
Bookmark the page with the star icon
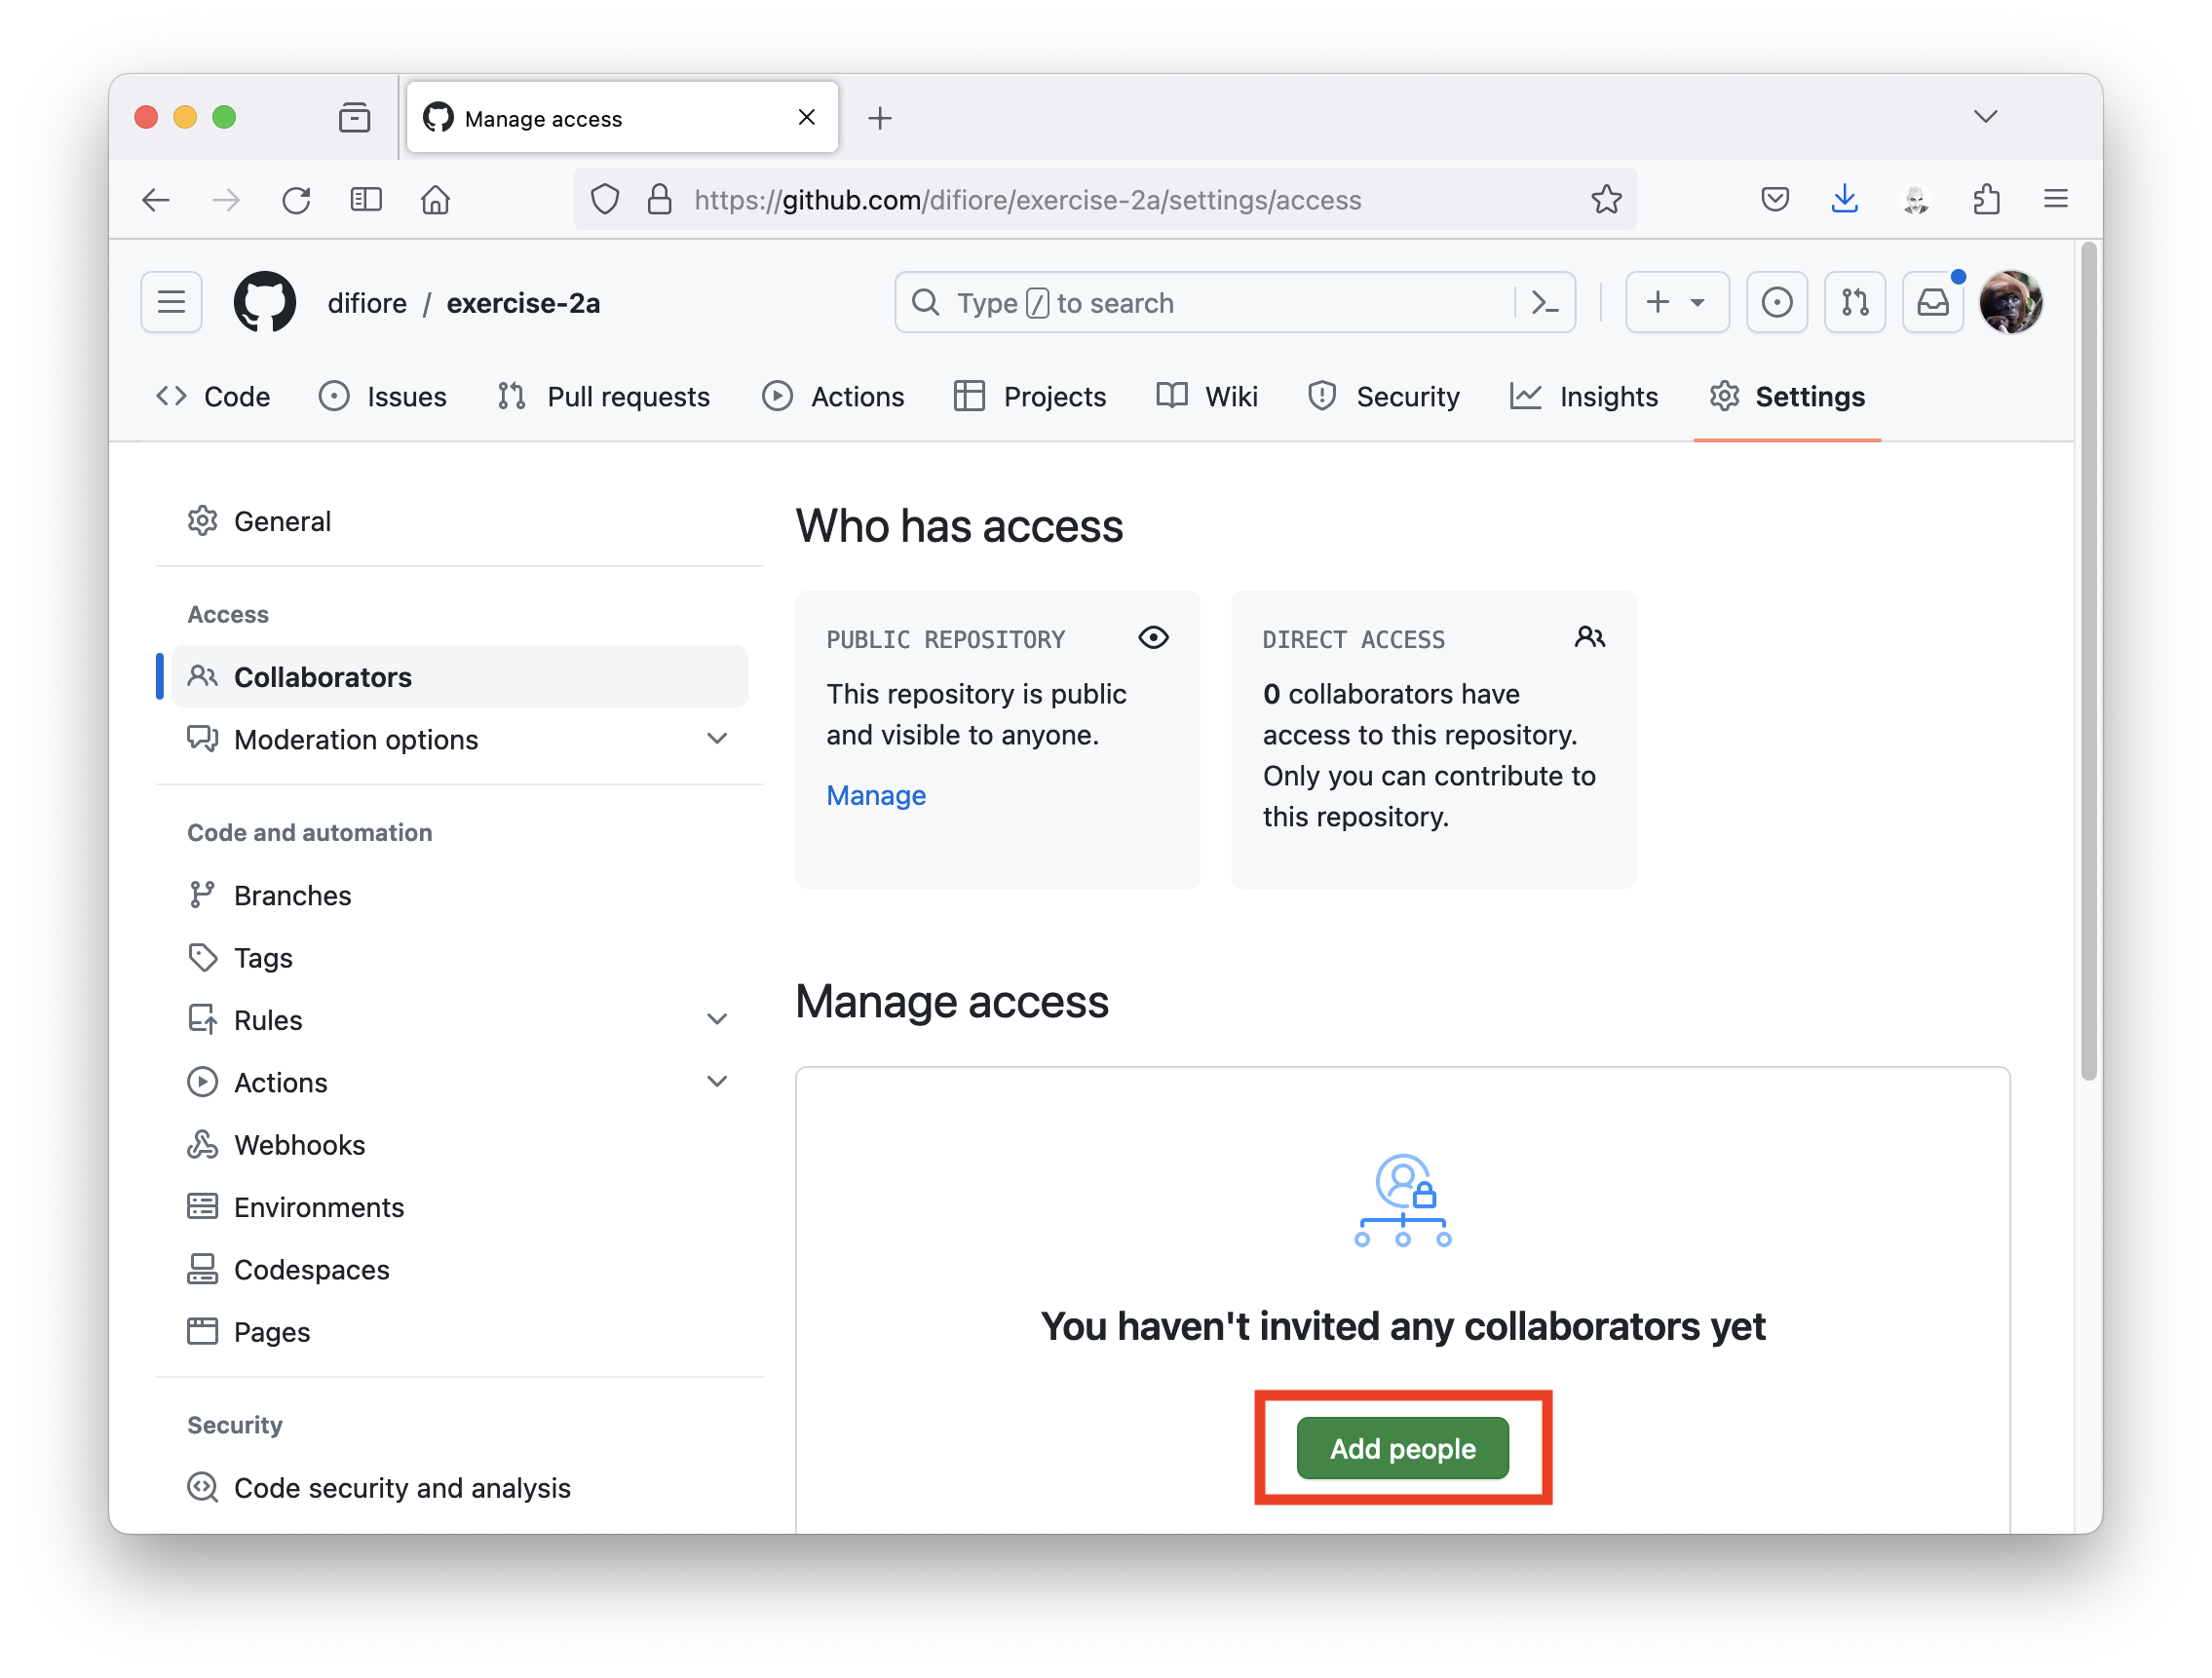point(1606,200)
